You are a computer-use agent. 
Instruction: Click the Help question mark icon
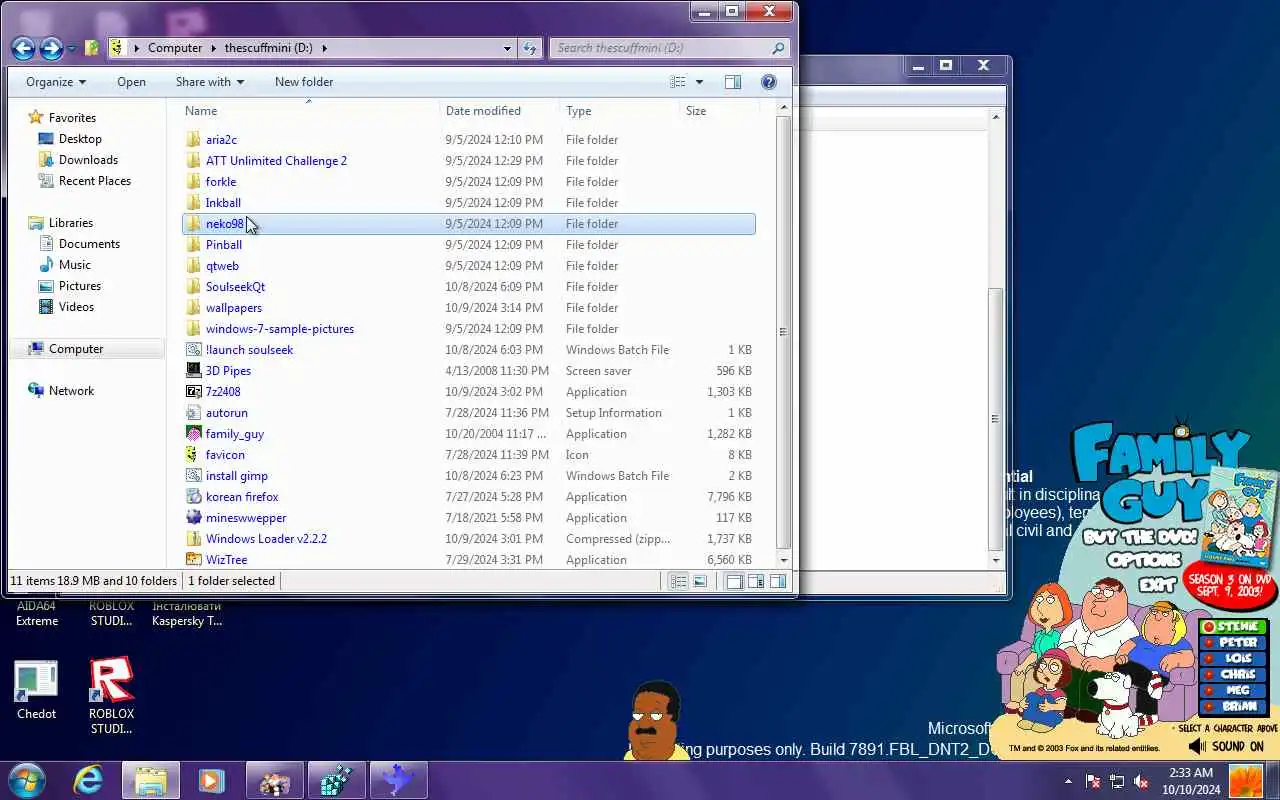pyautogui.click(x=769, y=82)
